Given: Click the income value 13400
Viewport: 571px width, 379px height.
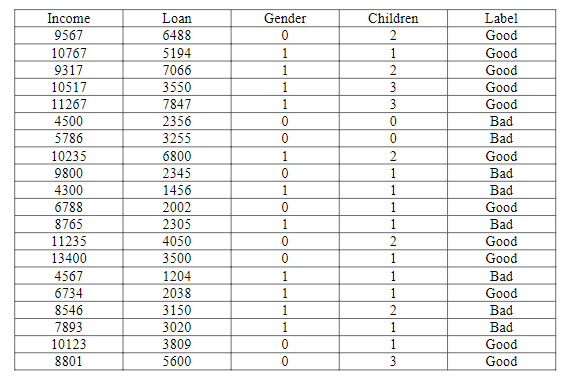Looking at the screenshot, I should tap(68, 258).
